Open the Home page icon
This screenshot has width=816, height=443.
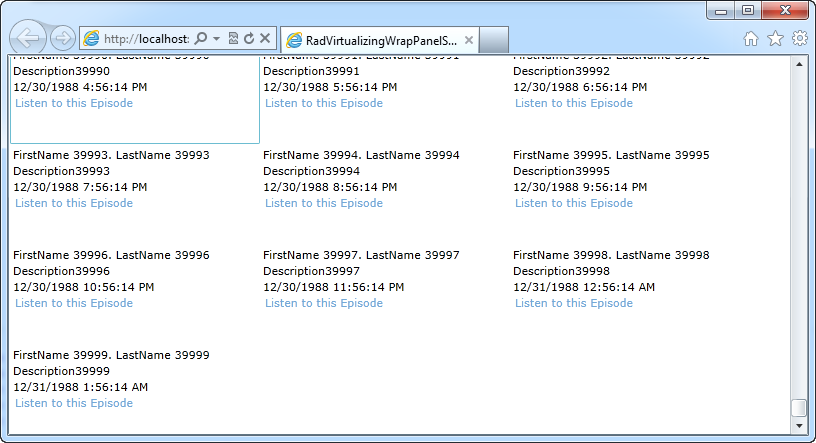point(751,39)
